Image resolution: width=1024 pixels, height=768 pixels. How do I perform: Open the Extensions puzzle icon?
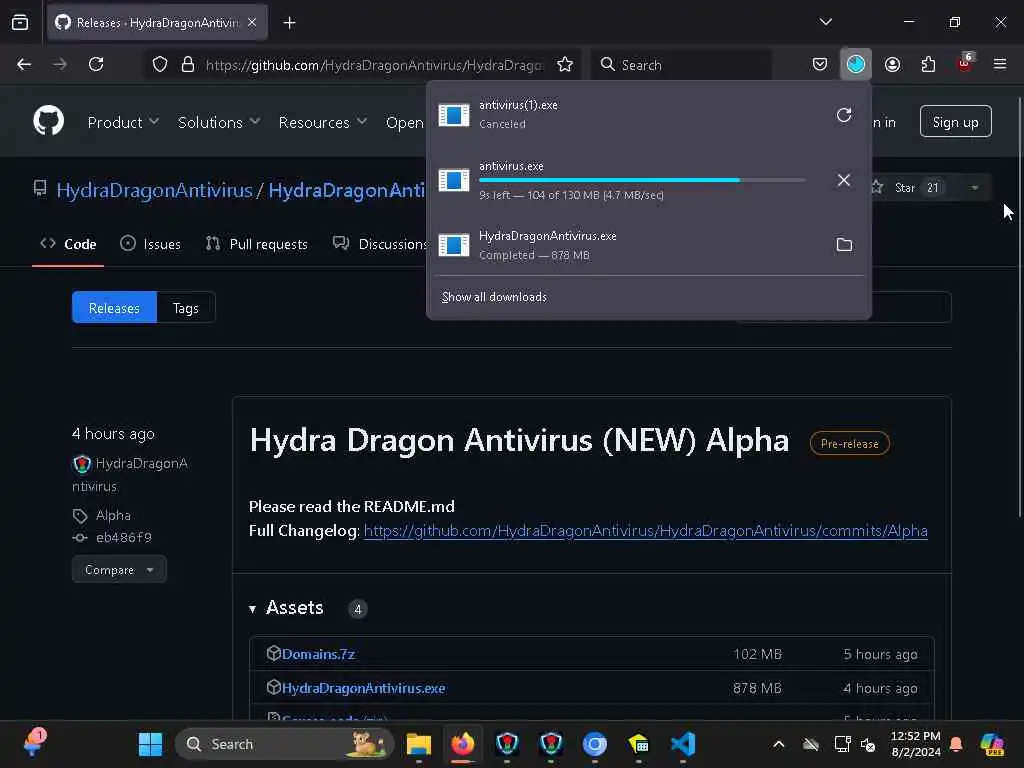click(x=928, y=64)
